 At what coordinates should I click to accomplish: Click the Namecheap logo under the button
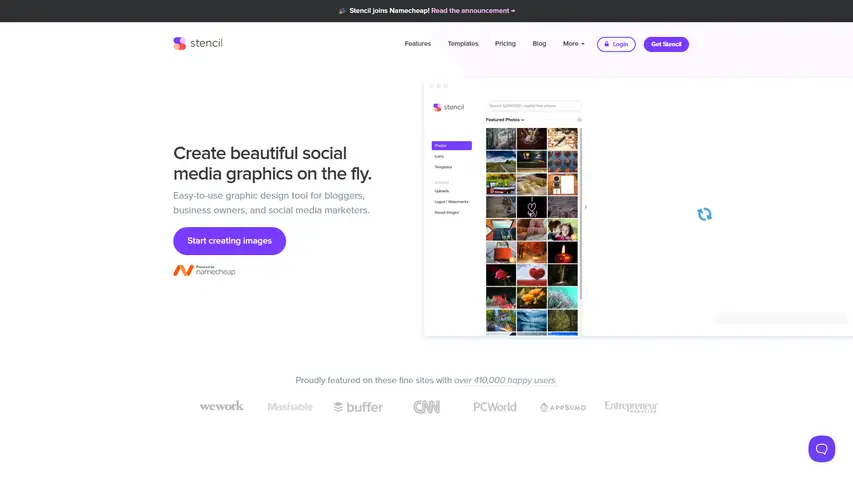point(205,270)
